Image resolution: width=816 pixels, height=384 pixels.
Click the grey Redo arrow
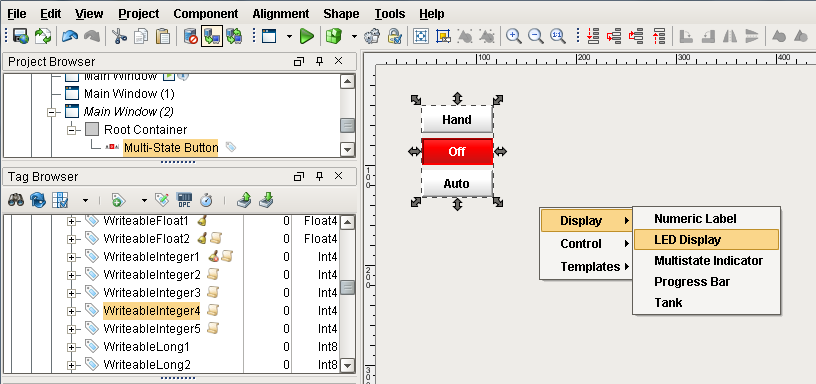coord(92,36)
